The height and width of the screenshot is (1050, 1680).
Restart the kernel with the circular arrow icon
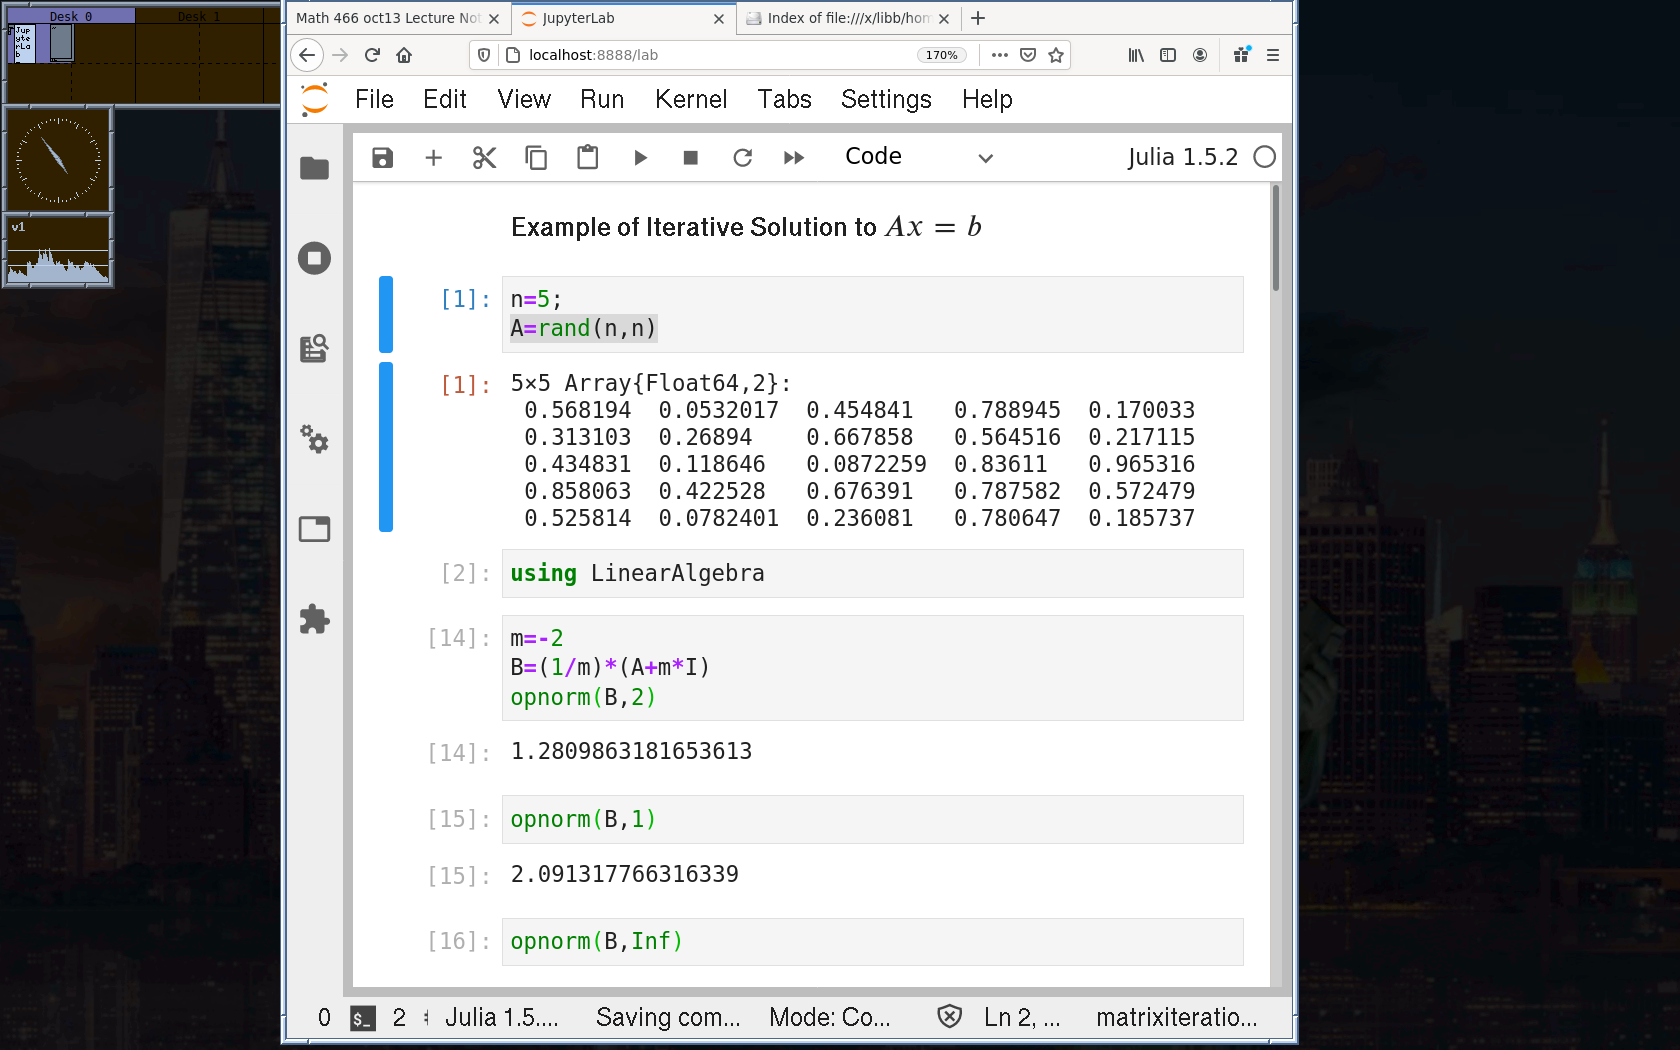tap(742, 158)
